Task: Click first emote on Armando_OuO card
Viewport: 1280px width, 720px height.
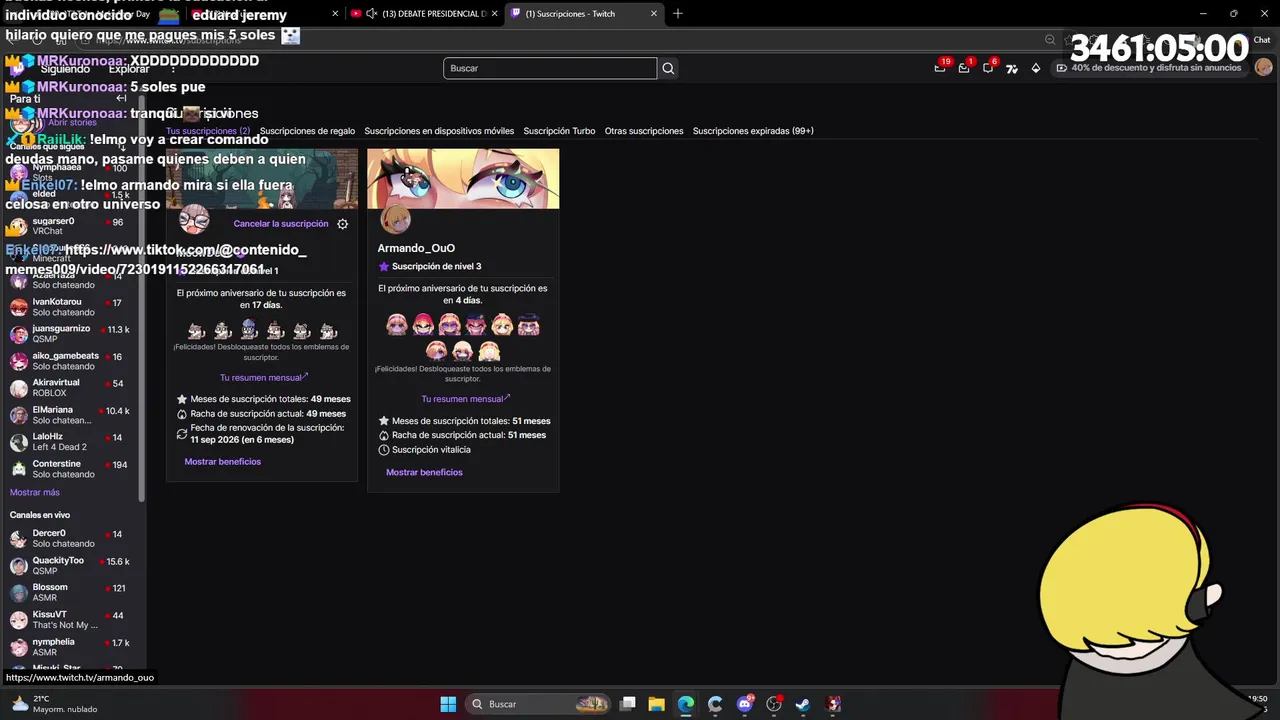Action: pos(397,325)
